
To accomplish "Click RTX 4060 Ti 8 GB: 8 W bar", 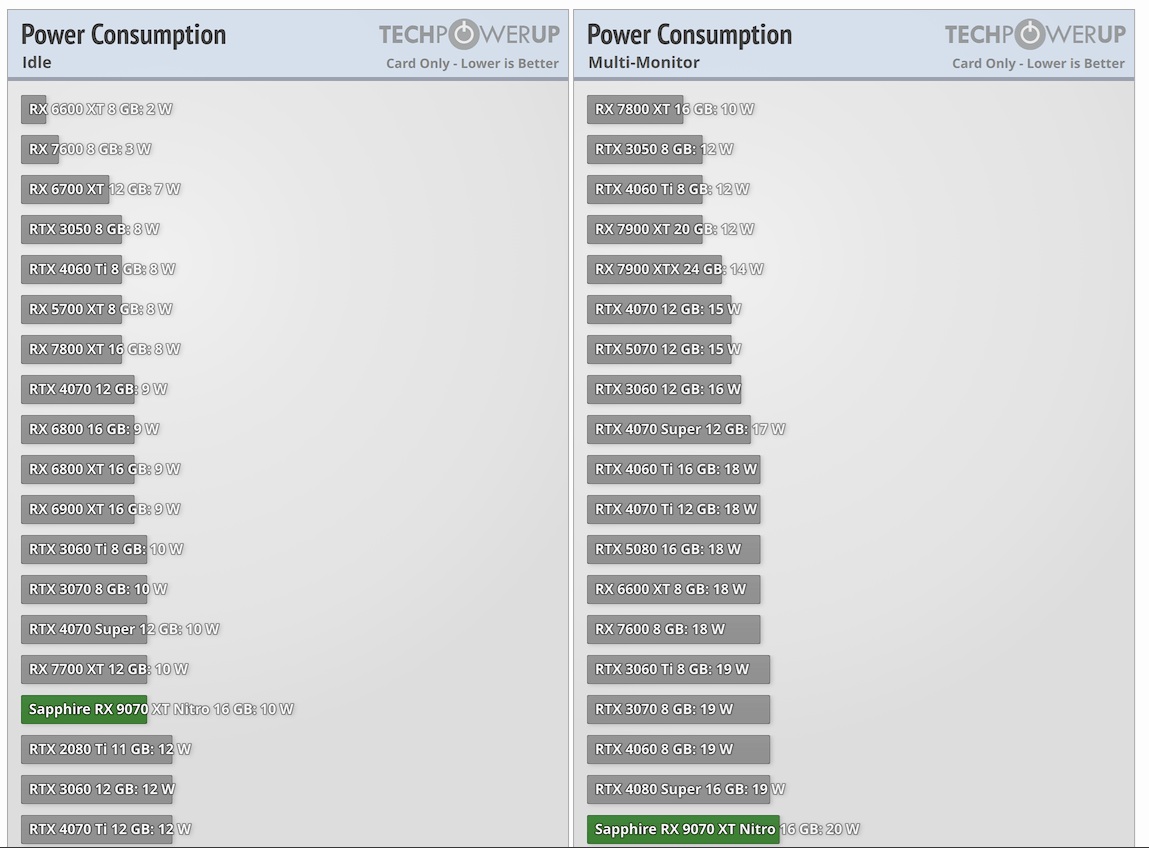I will coord(72,269).
